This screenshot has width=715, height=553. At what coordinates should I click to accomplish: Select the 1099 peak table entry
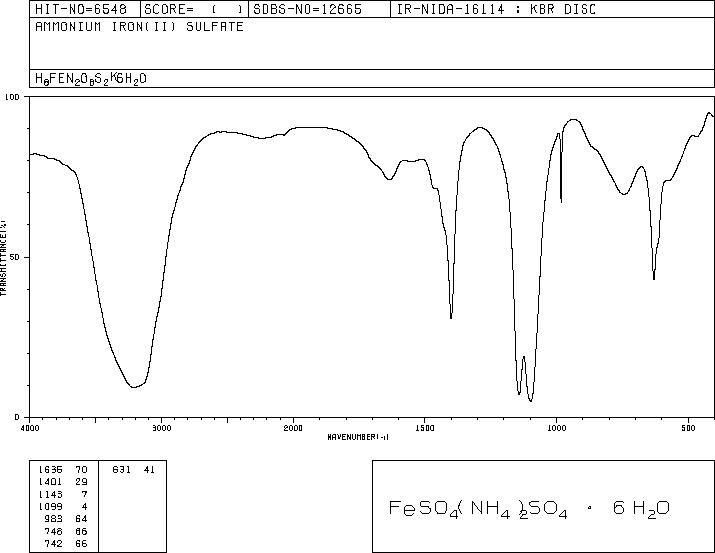point(63,506)
